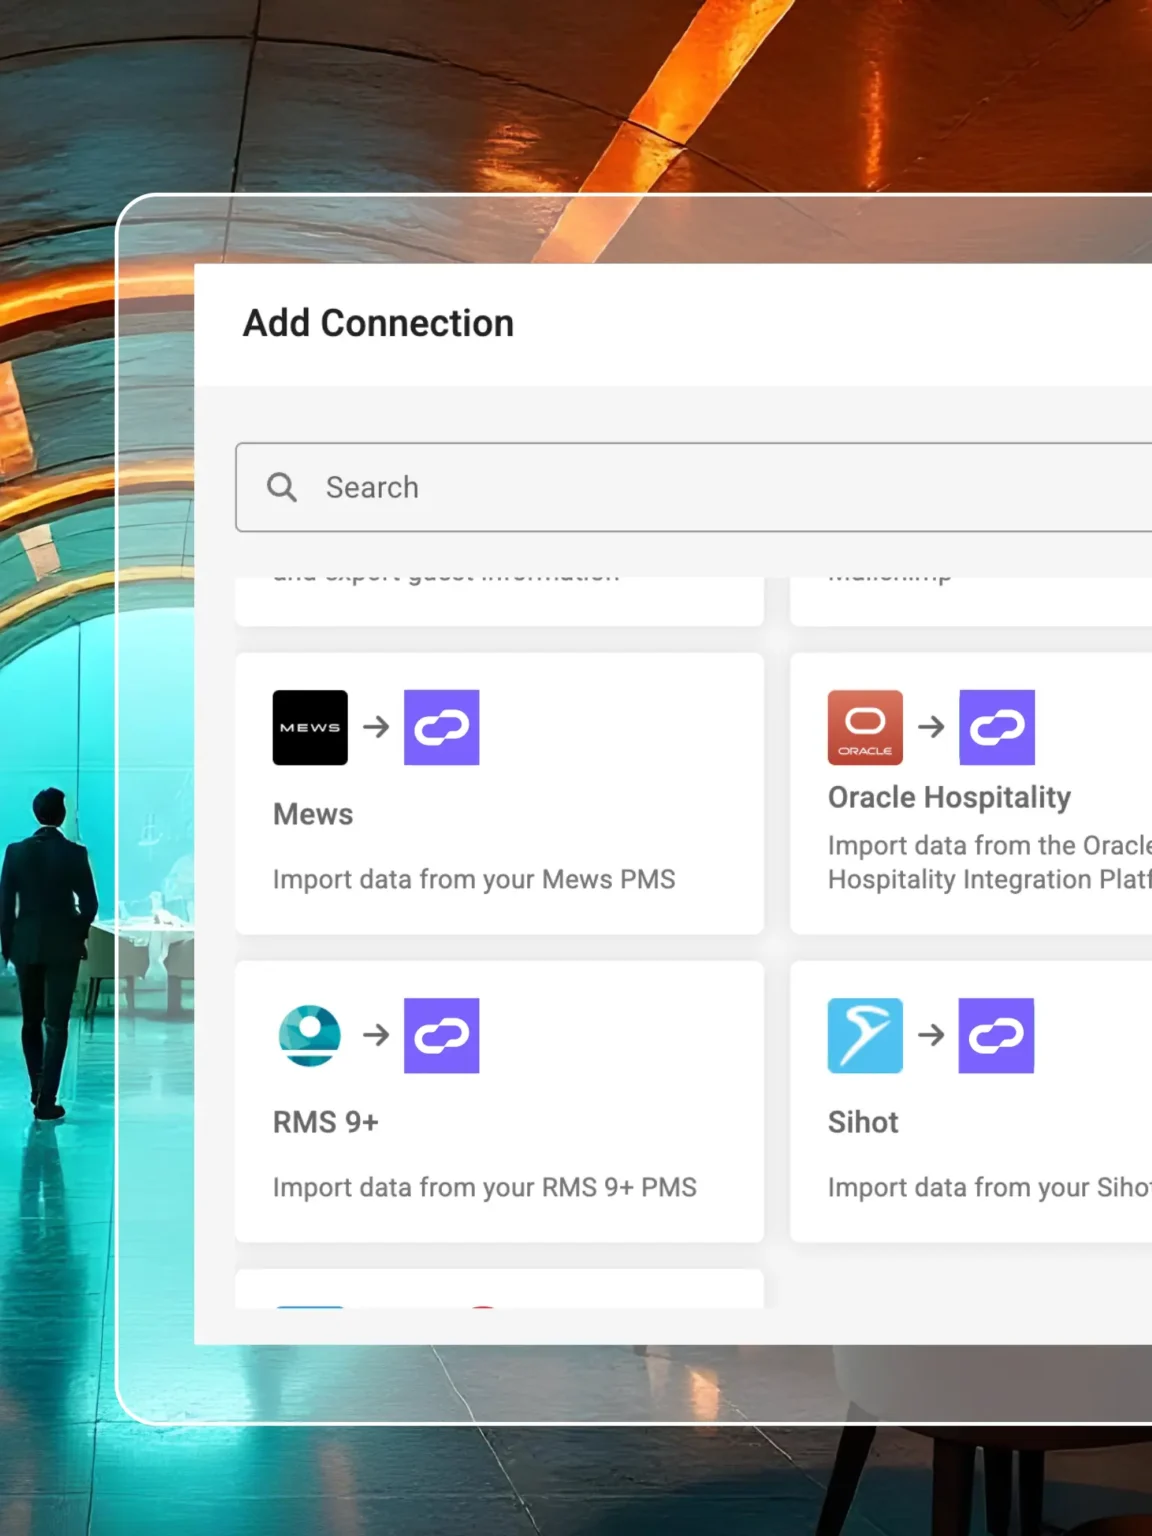Click the Sihot import description text

[x=990, y=1187]
